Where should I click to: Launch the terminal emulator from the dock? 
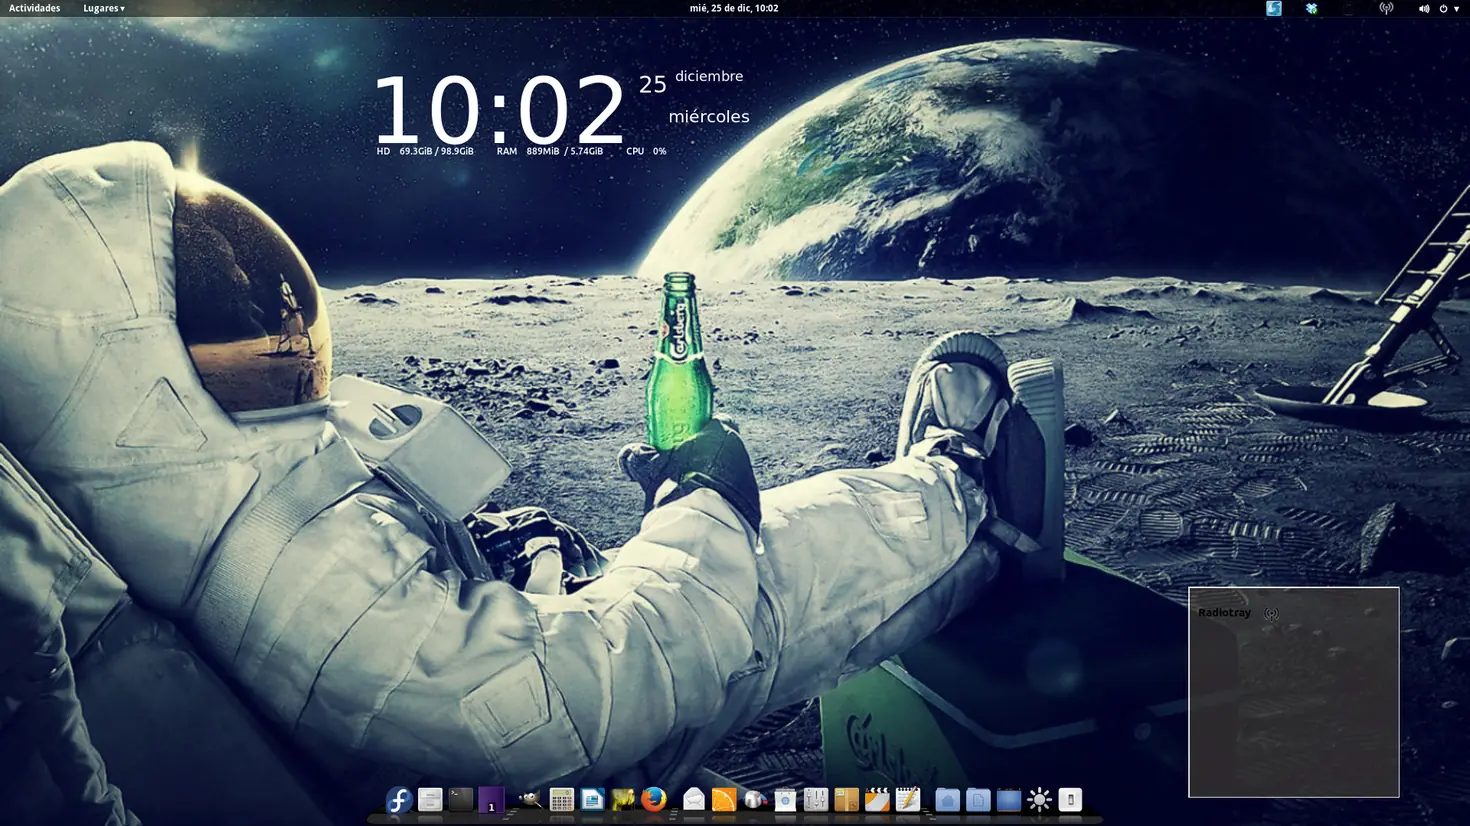461,800
